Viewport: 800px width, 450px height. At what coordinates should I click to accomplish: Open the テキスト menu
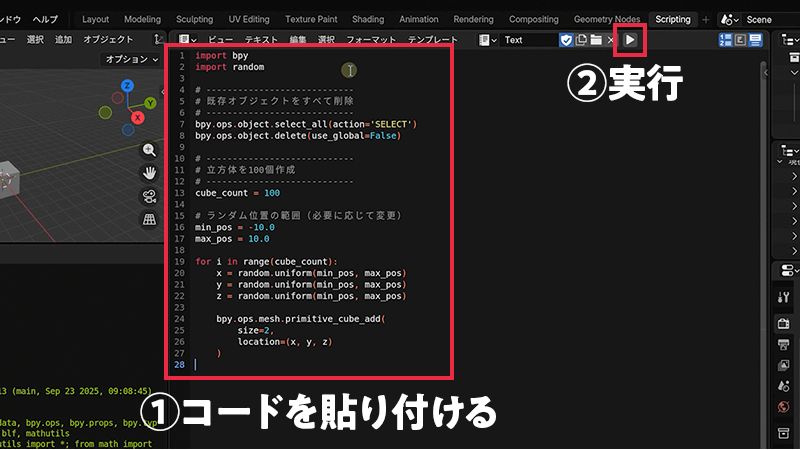[261, 40]
